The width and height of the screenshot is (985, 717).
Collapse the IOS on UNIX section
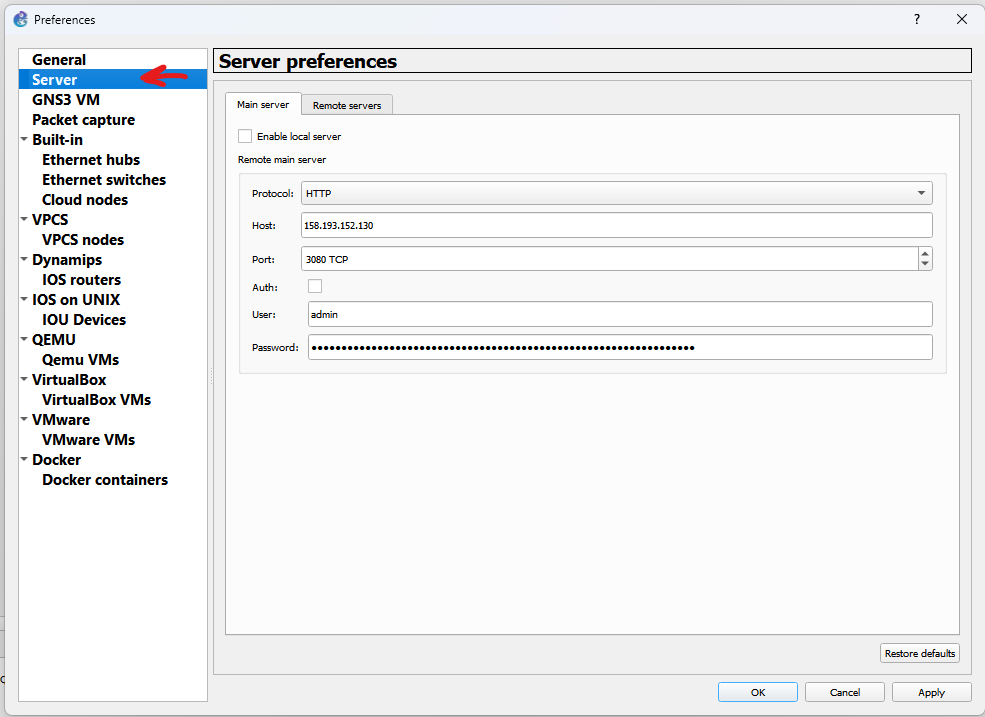click(24, 299)
